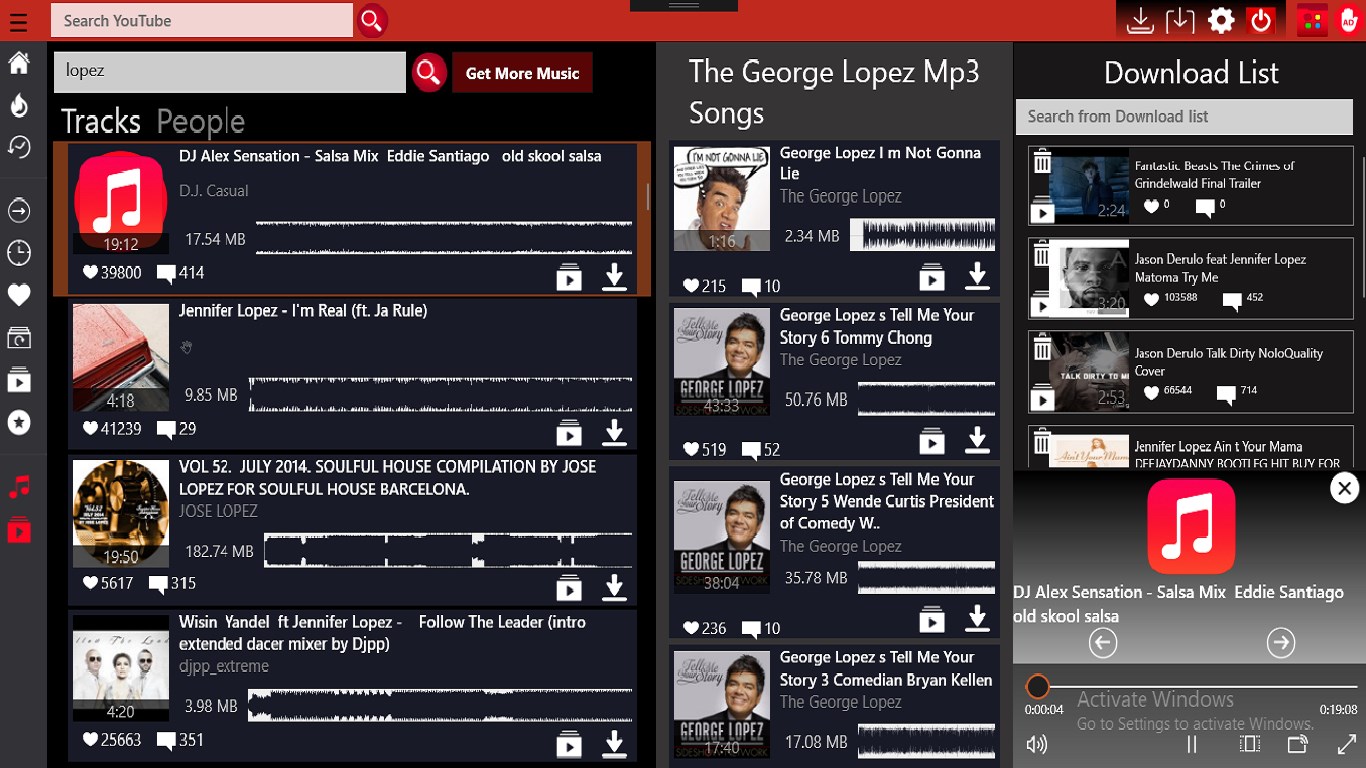Click the red power button
Image resolution: width=1366 pixels, height=768 pixels.
(1261, 21)
